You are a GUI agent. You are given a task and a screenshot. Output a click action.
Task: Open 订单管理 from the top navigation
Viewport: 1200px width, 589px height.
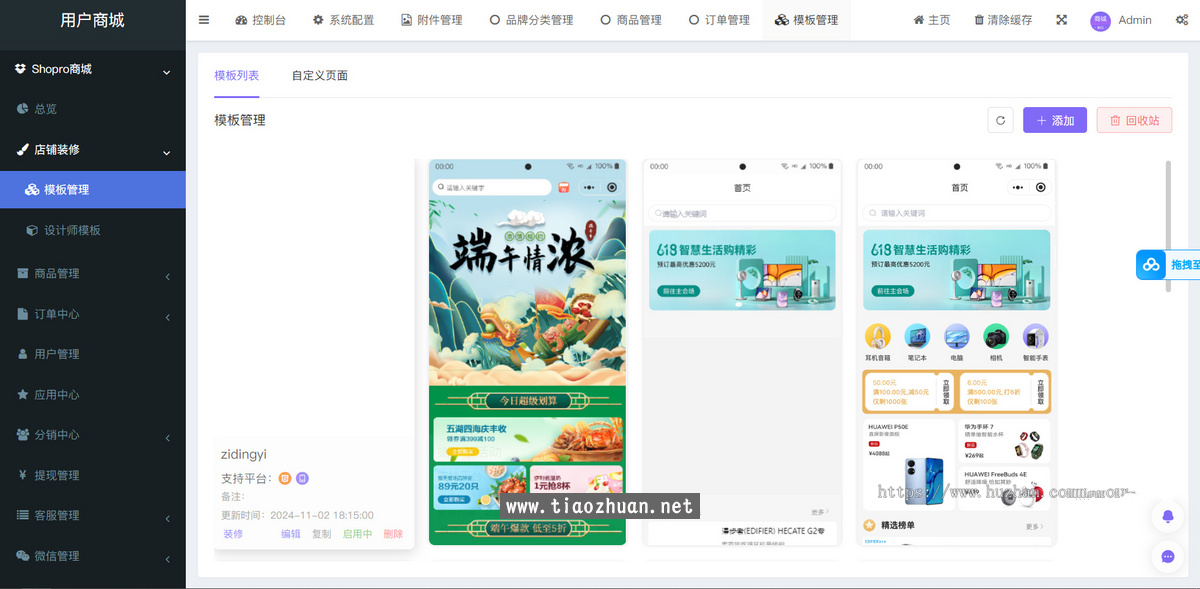click(x=718, y=19)
